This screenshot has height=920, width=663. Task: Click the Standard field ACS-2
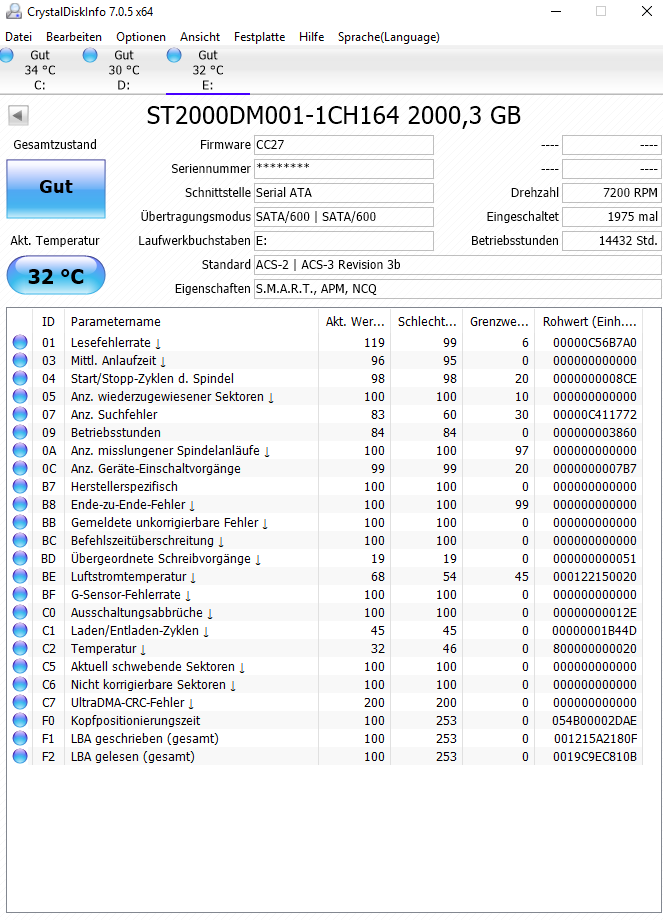tap(458, 265)
